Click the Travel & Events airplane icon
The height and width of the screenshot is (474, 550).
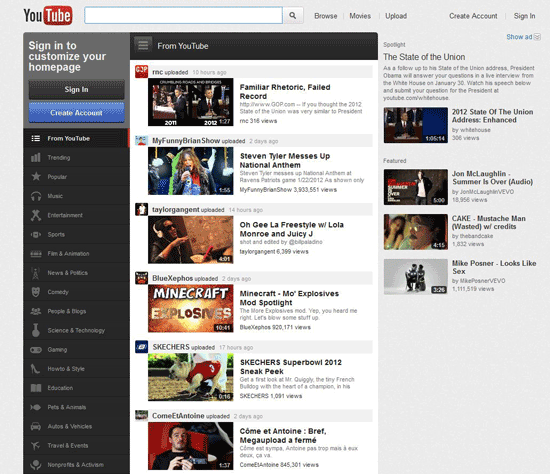[x=36, y=446]
